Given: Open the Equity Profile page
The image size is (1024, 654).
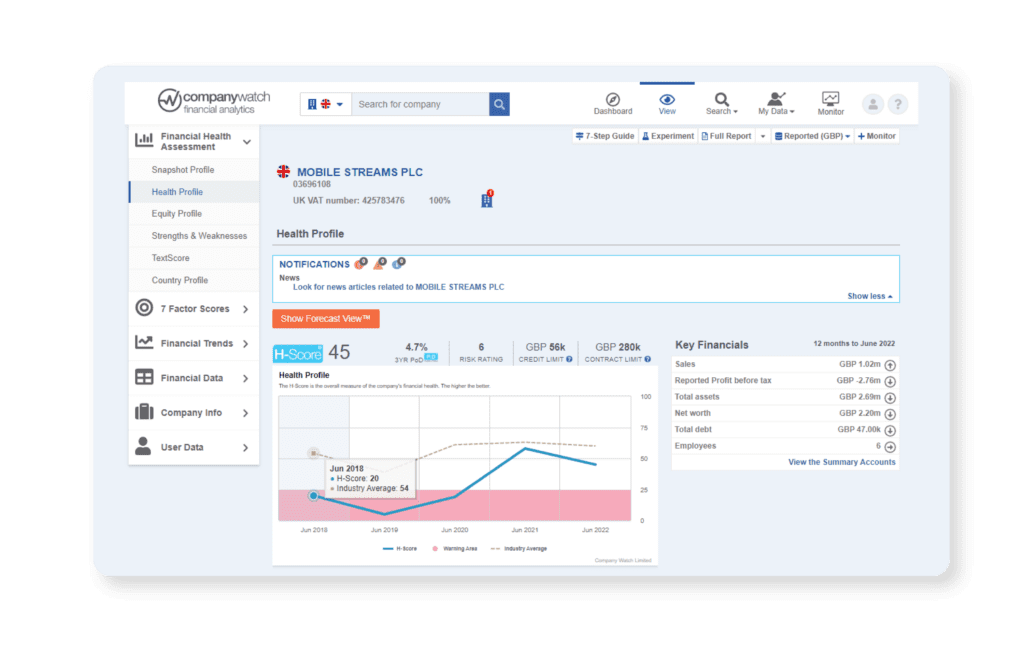Looking at the screenshot, I should (176, 214).
